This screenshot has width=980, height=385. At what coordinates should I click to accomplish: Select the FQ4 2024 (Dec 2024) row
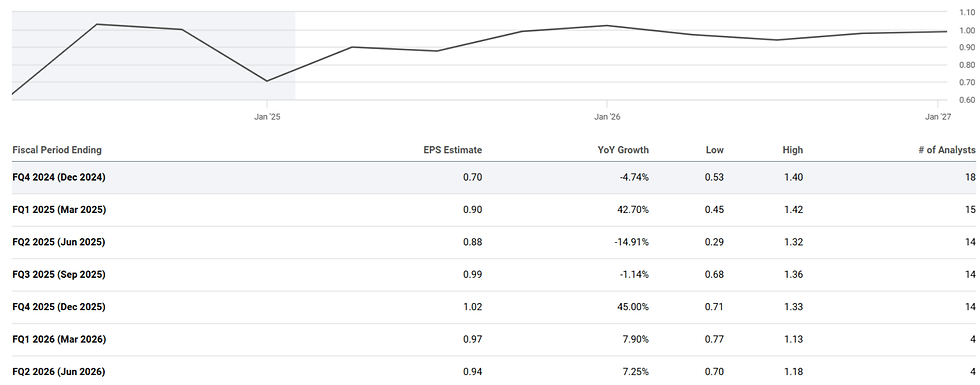point(494,178)
